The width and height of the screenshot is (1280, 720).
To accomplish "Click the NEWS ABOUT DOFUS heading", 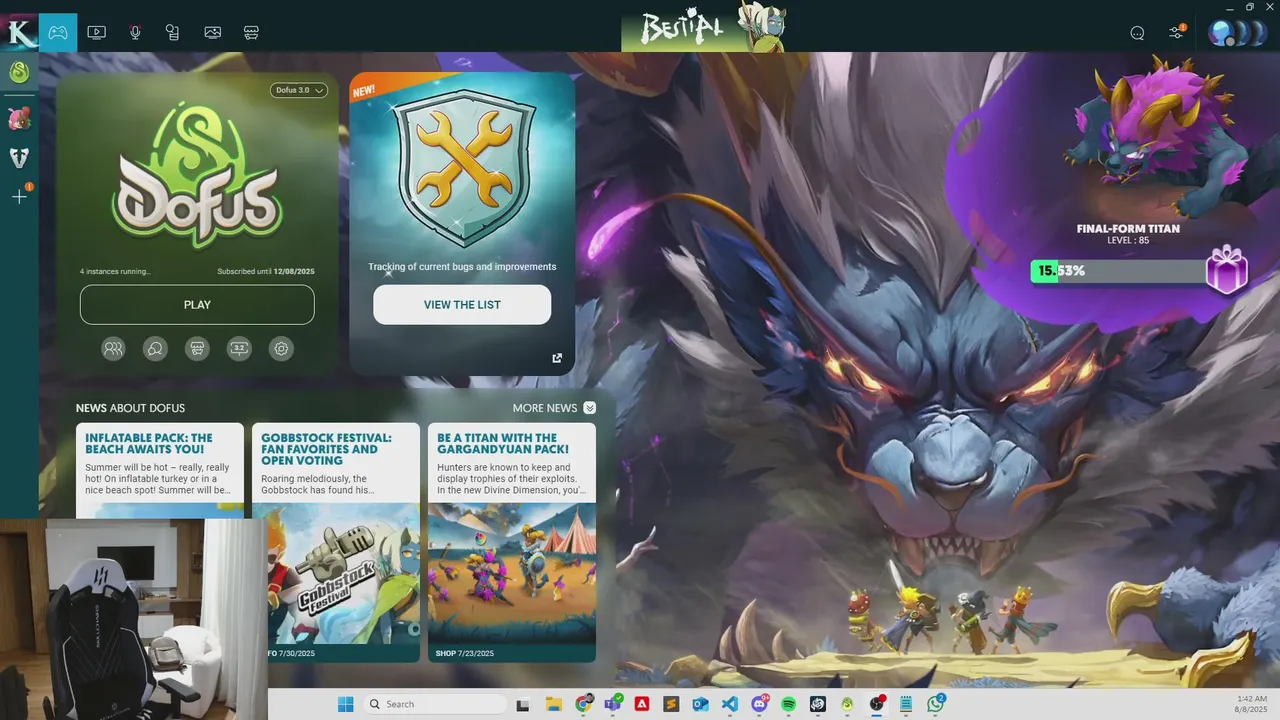I will pyautogui.click(x=130, y=408).
